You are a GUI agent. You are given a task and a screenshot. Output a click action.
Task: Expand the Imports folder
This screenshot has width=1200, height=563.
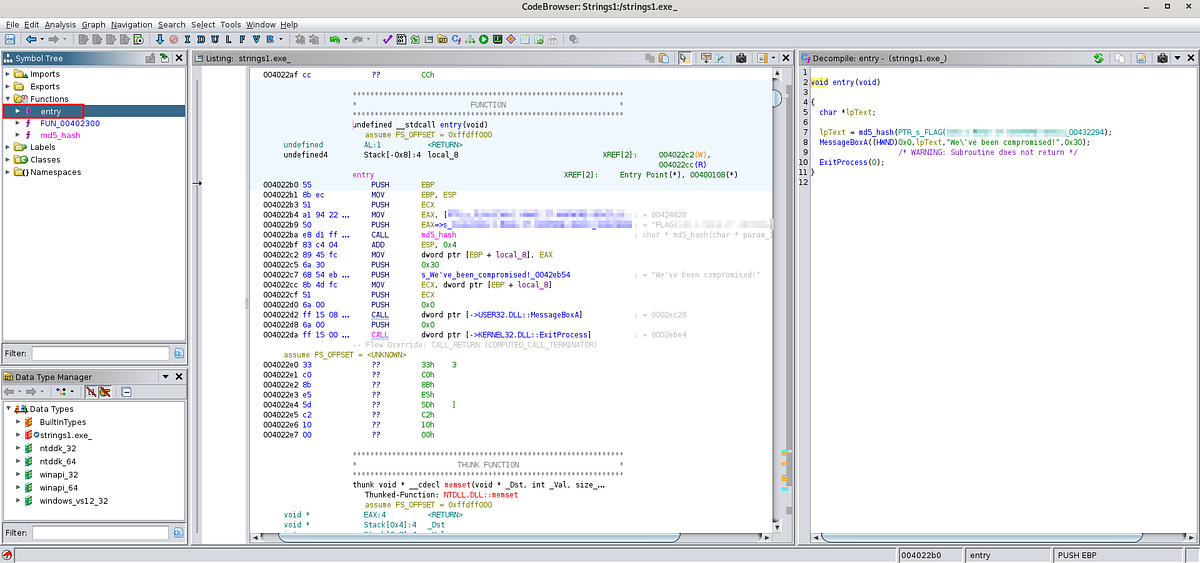coord(9,74)
